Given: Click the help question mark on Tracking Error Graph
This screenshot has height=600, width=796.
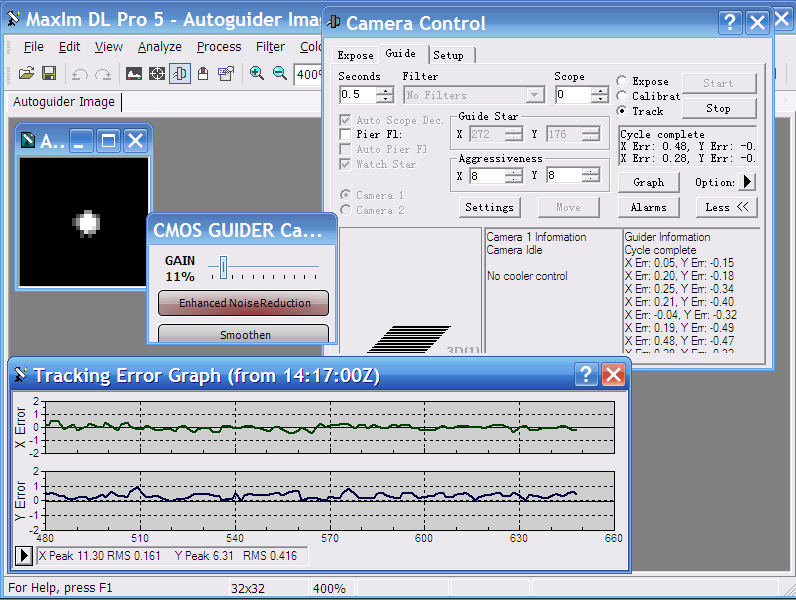Looking at the screenshot, I should pyautogui.click(x=586, y=375).
